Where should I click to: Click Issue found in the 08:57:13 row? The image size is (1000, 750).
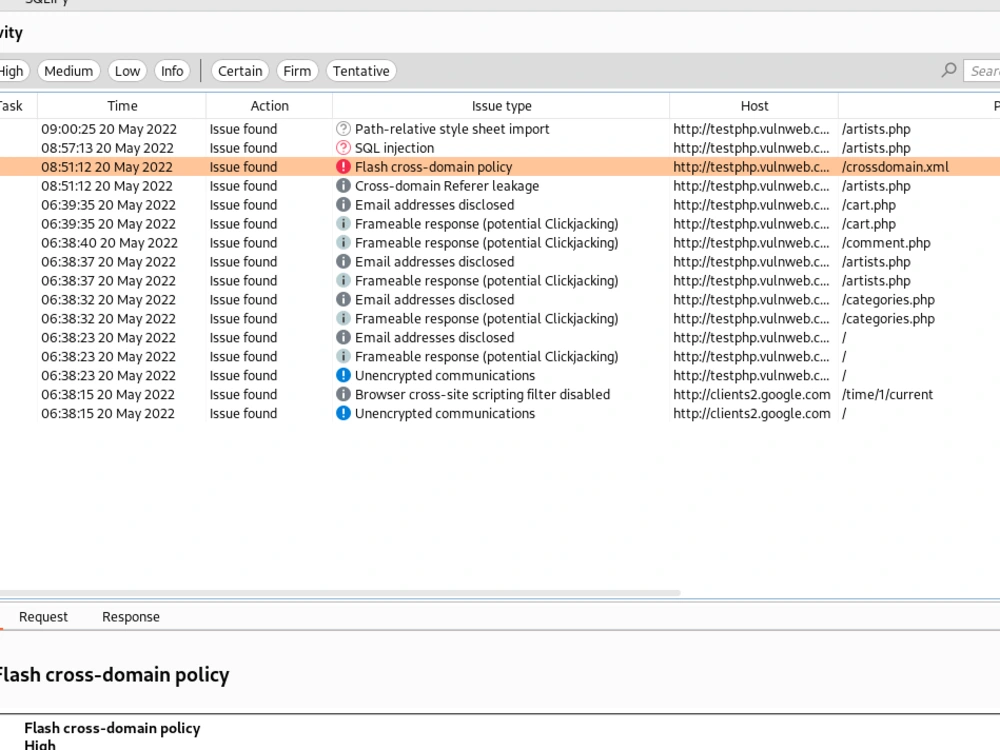coord(243,148)
